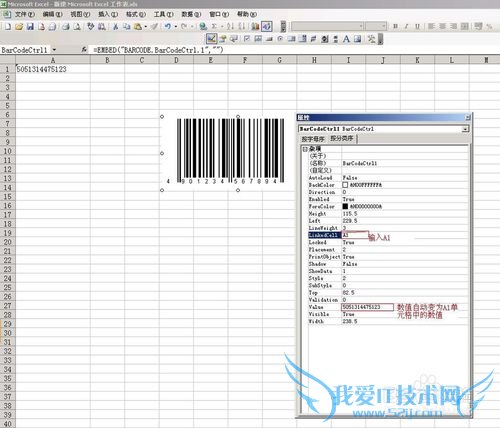The height and width of the screenshot is (428, 500).
Task: Toggle align left formatting
Action: [x=431, y=26]
